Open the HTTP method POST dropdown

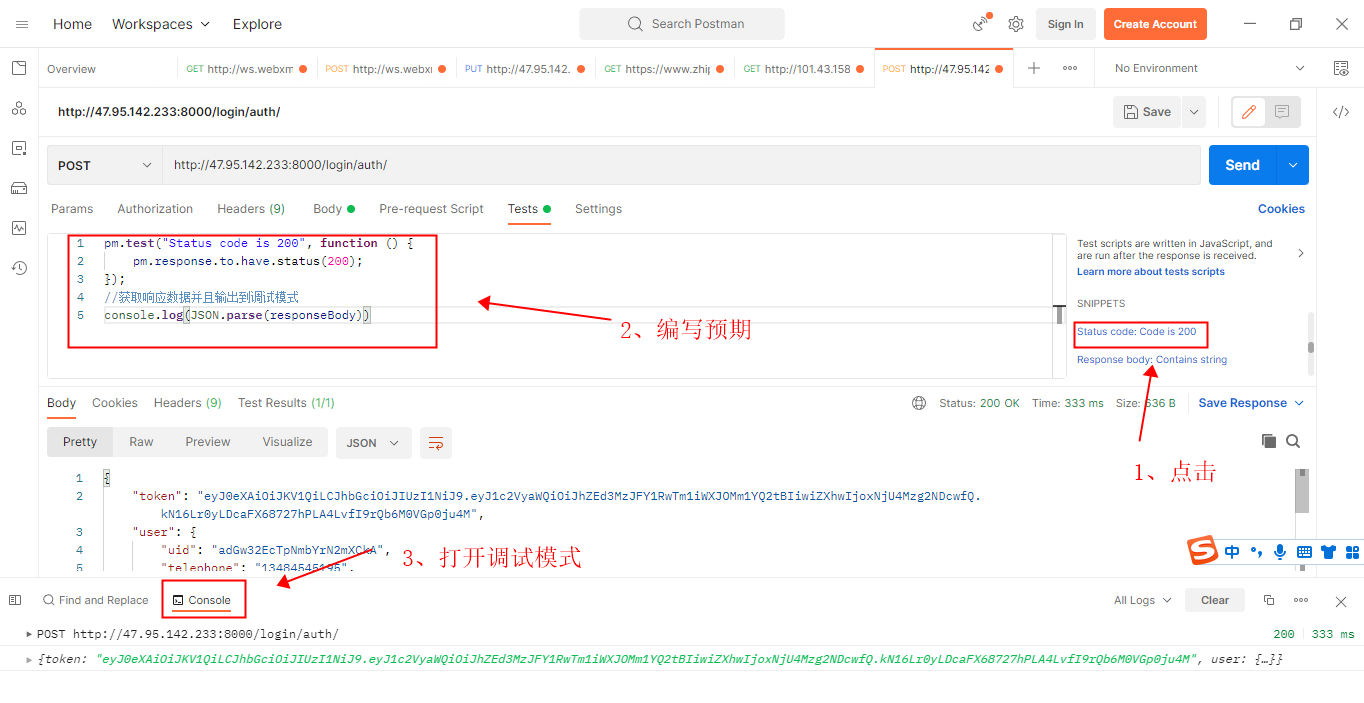pos(105,165)
